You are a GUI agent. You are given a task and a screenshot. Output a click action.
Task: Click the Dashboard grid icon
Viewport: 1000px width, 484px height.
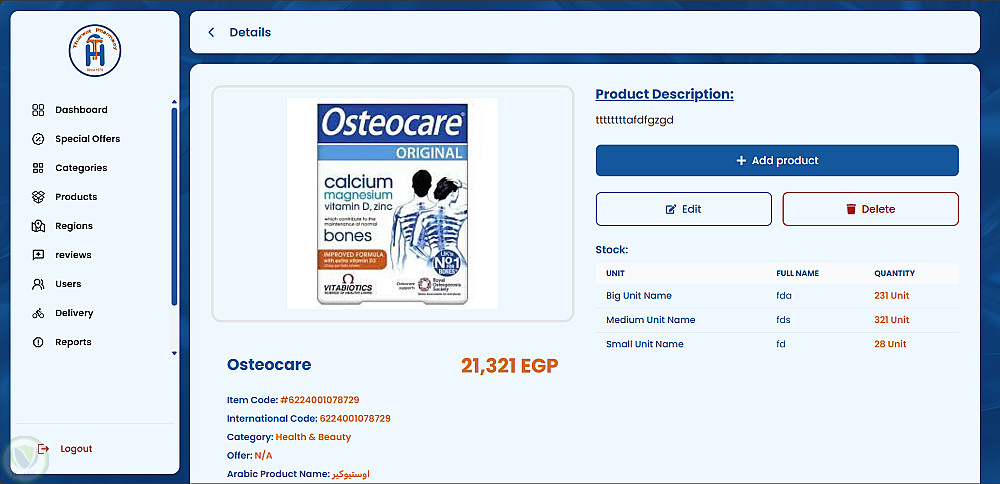pyautogui.click(x=38, y=110)
